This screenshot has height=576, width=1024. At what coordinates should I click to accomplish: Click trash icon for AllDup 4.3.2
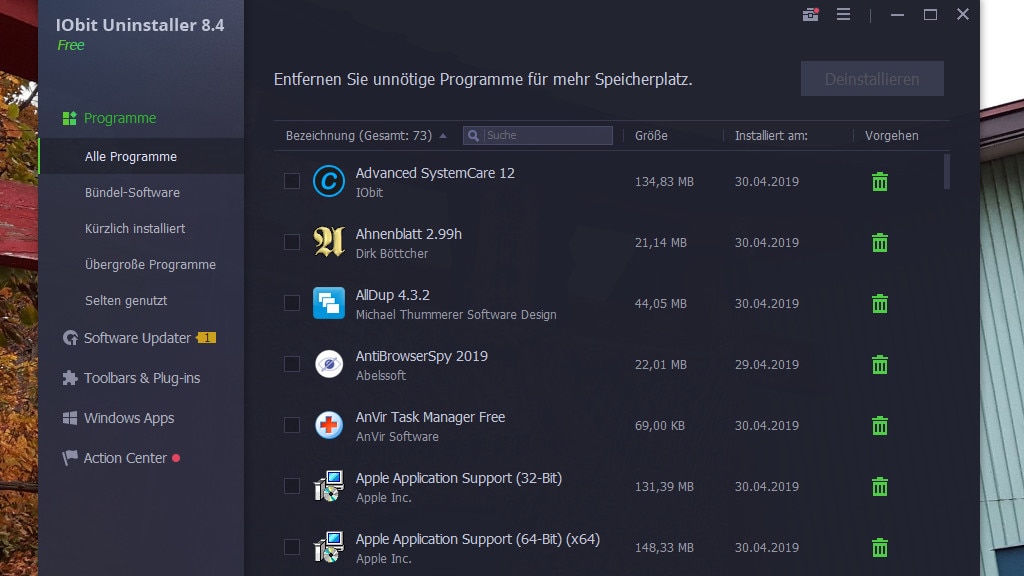click(880, 304)
